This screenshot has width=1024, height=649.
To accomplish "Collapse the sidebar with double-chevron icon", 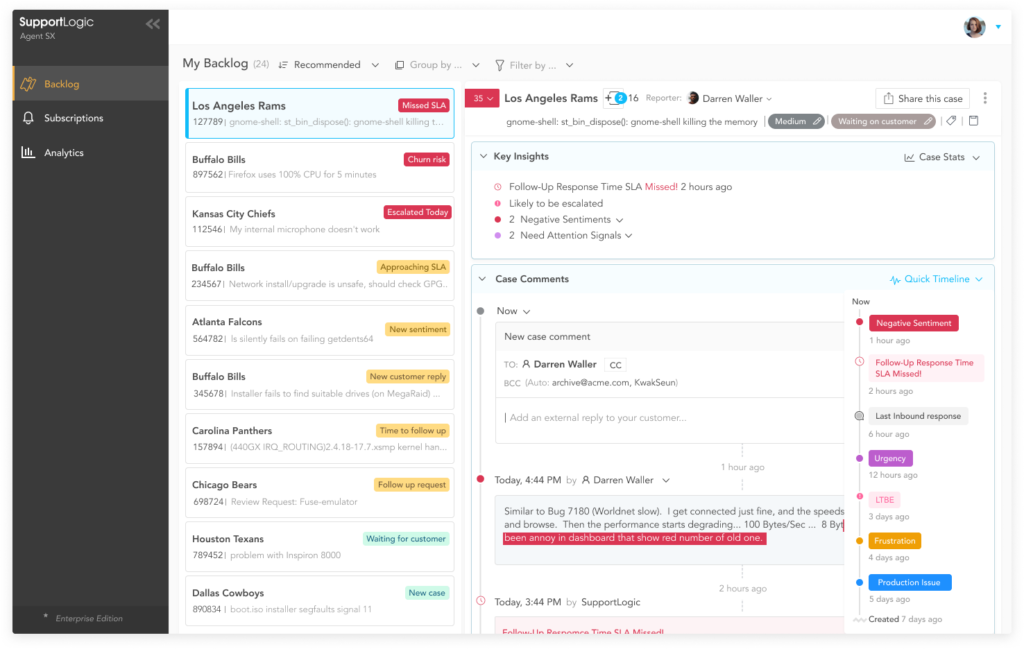I will pos(153,24).
